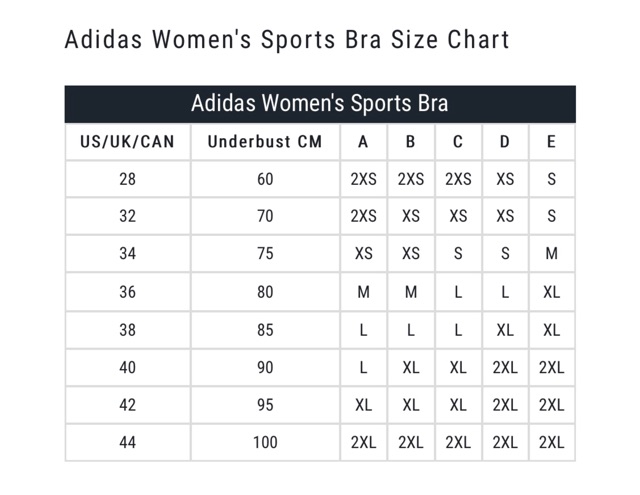The image size is (640, 495).
Task: Click the cup 'B' column header
Action: click(x=411, y=142)
